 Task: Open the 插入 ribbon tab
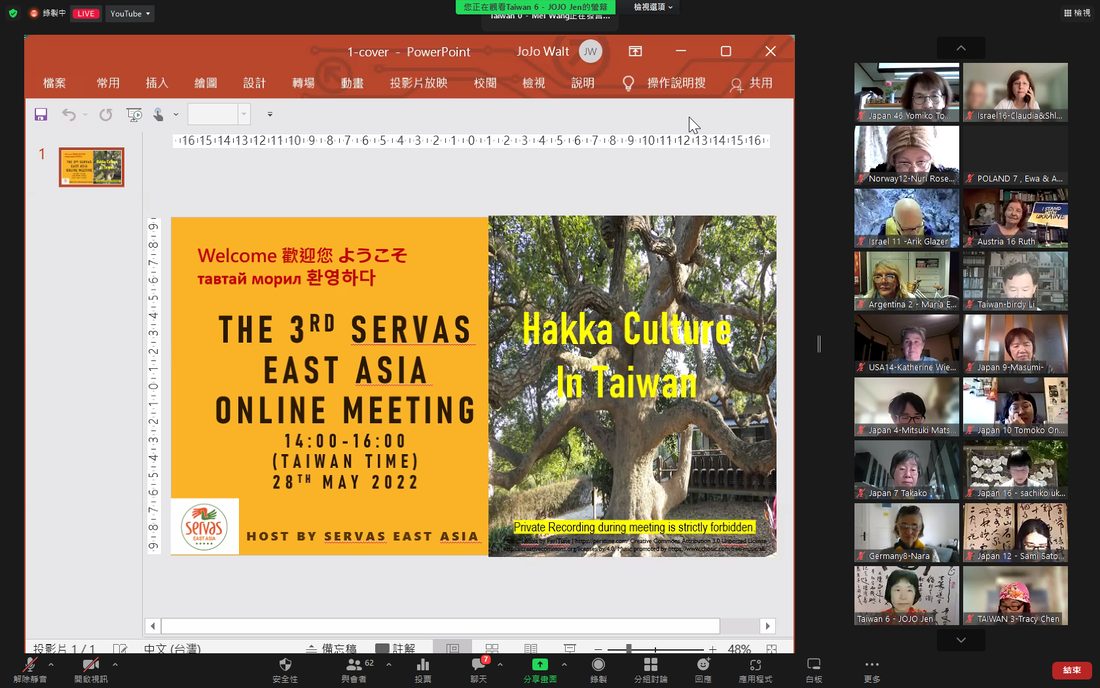tap(157, 83)
